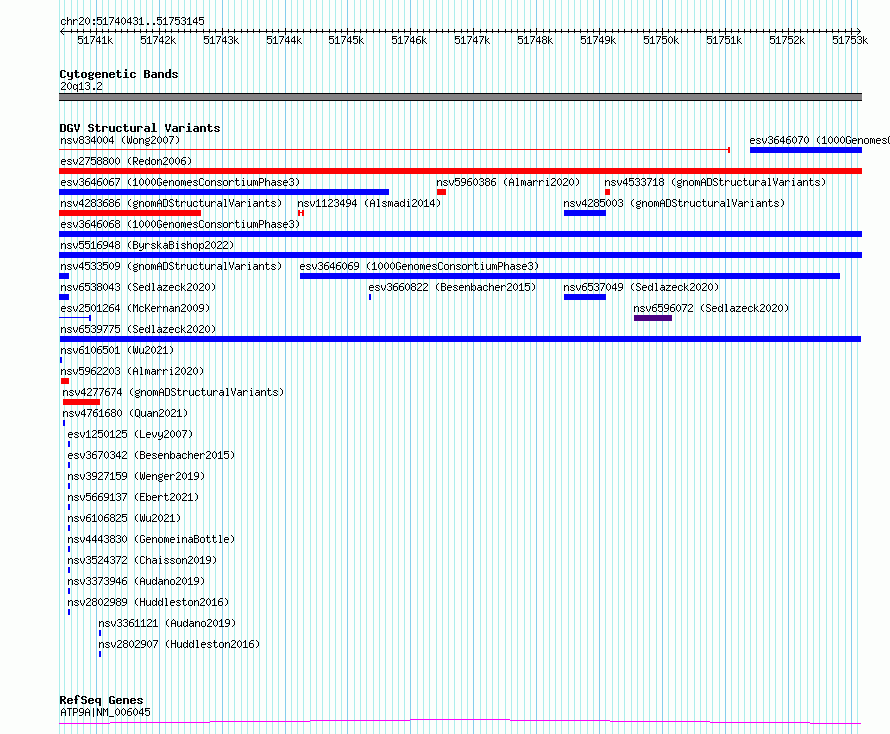Click the chr20:51740431..51753145 coordinate label
The width and height of the screenshot is (890, 734).
pyautogui.click(x=132, y=21)
